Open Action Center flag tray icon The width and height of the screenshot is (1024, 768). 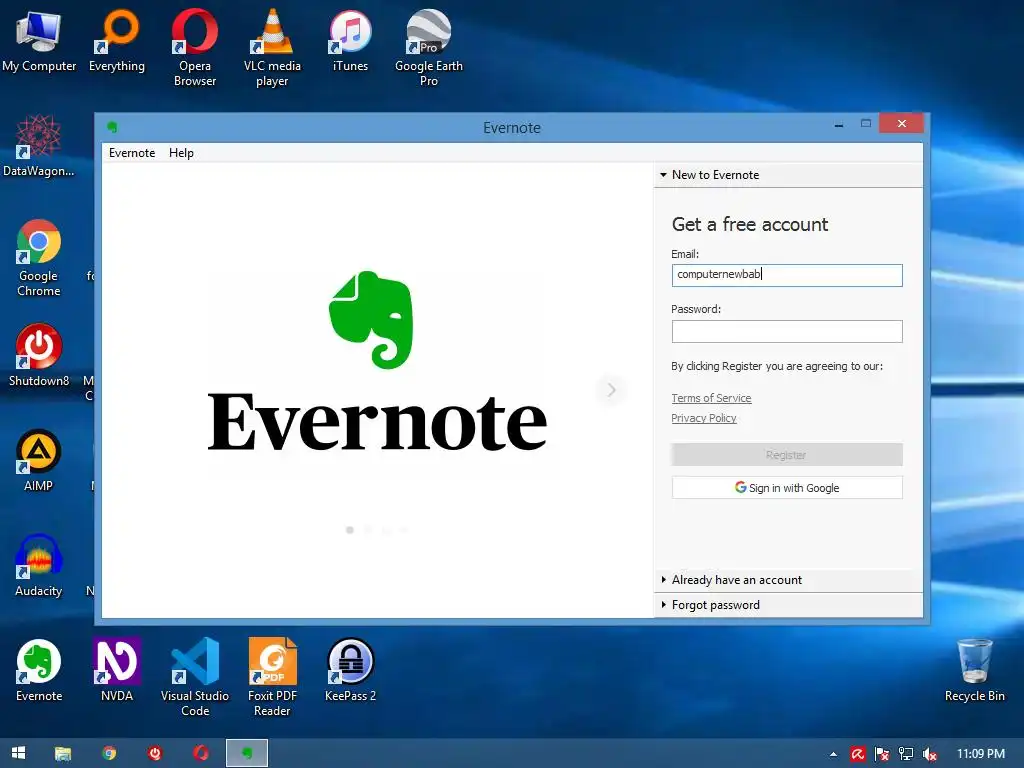coord(882,754)
